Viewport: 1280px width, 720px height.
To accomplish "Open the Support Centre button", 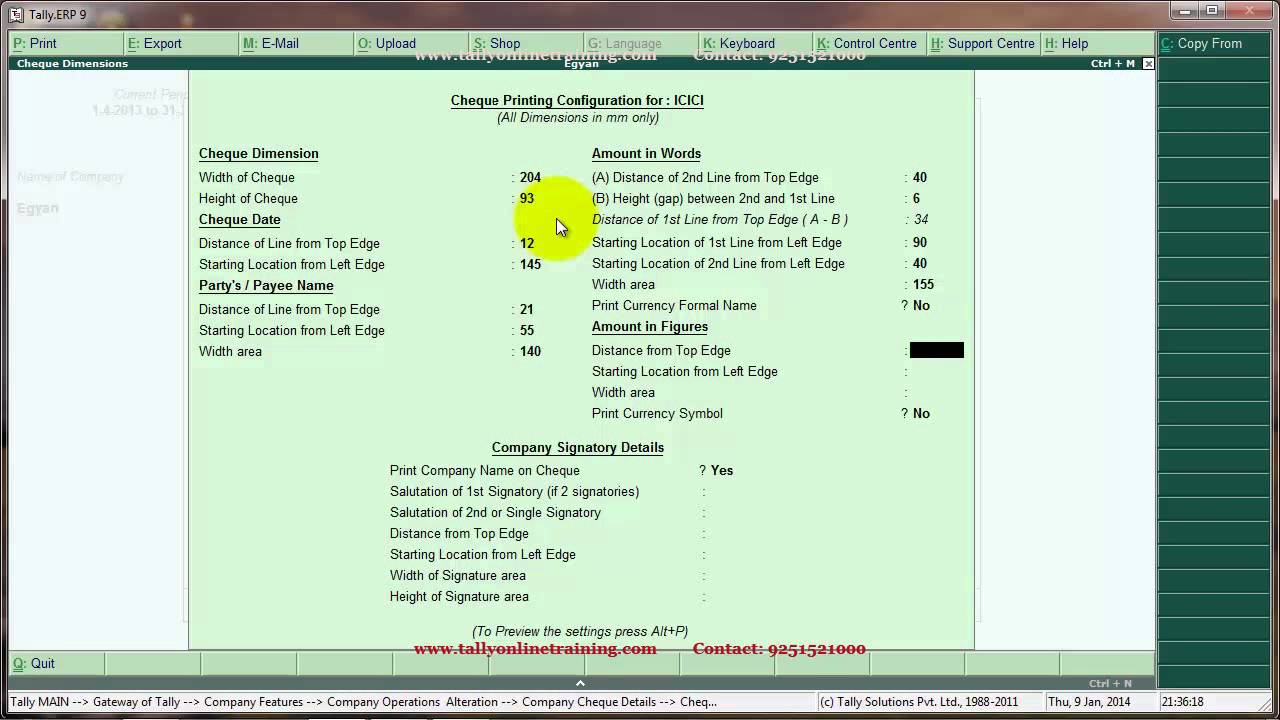I will (x=984, y=43).
